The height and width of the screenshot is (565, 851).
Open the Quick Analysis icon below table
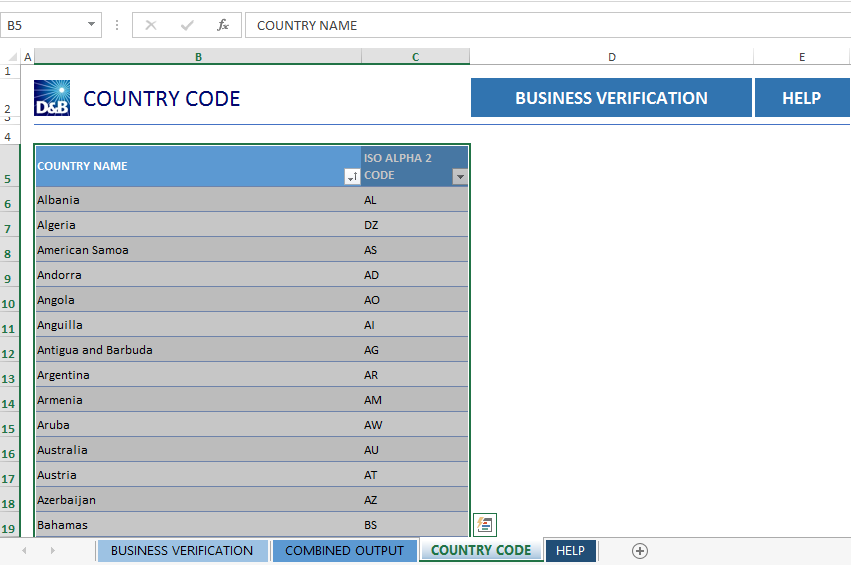point(485,525)
